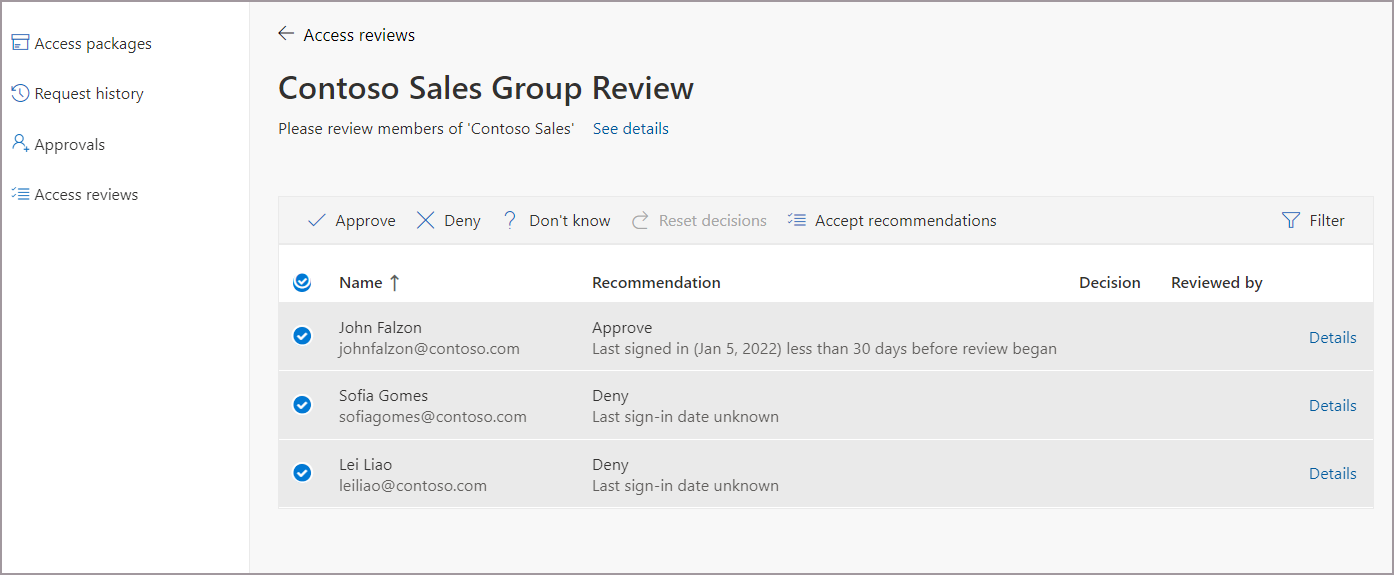
Task: Click the Access packages sidebar icon
Action: click(x=20, y=43)
